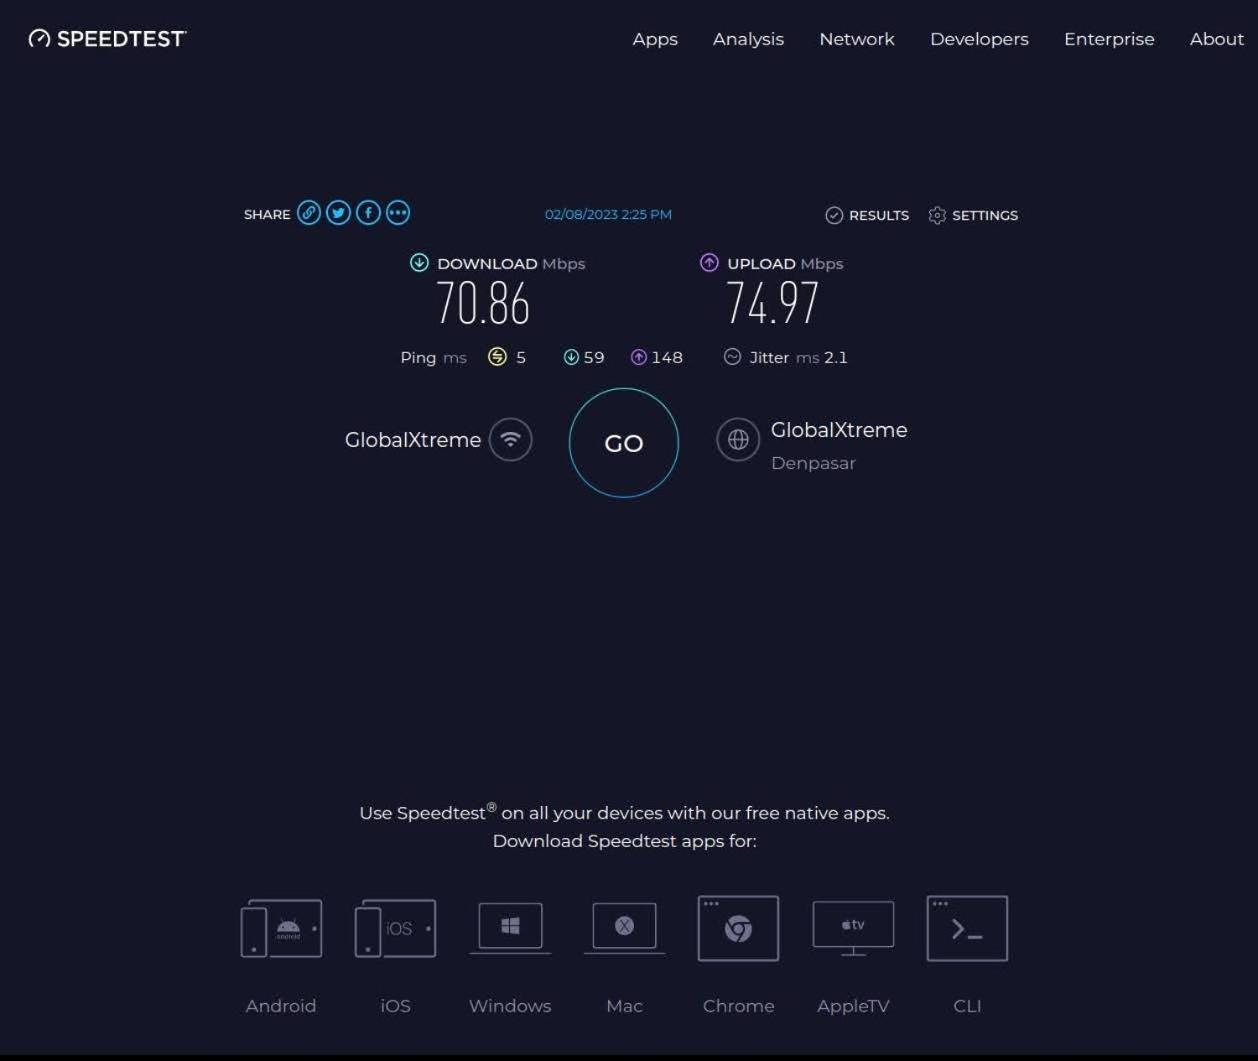Viewport: 1258px width, 1061px height.
Task: Start a new test with GO
Action: (624, 443)
